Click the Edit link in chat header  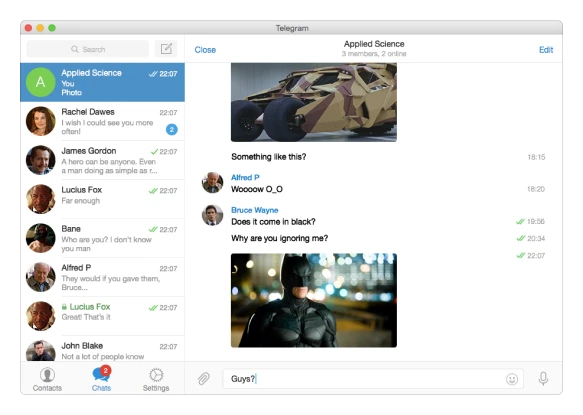546,50
